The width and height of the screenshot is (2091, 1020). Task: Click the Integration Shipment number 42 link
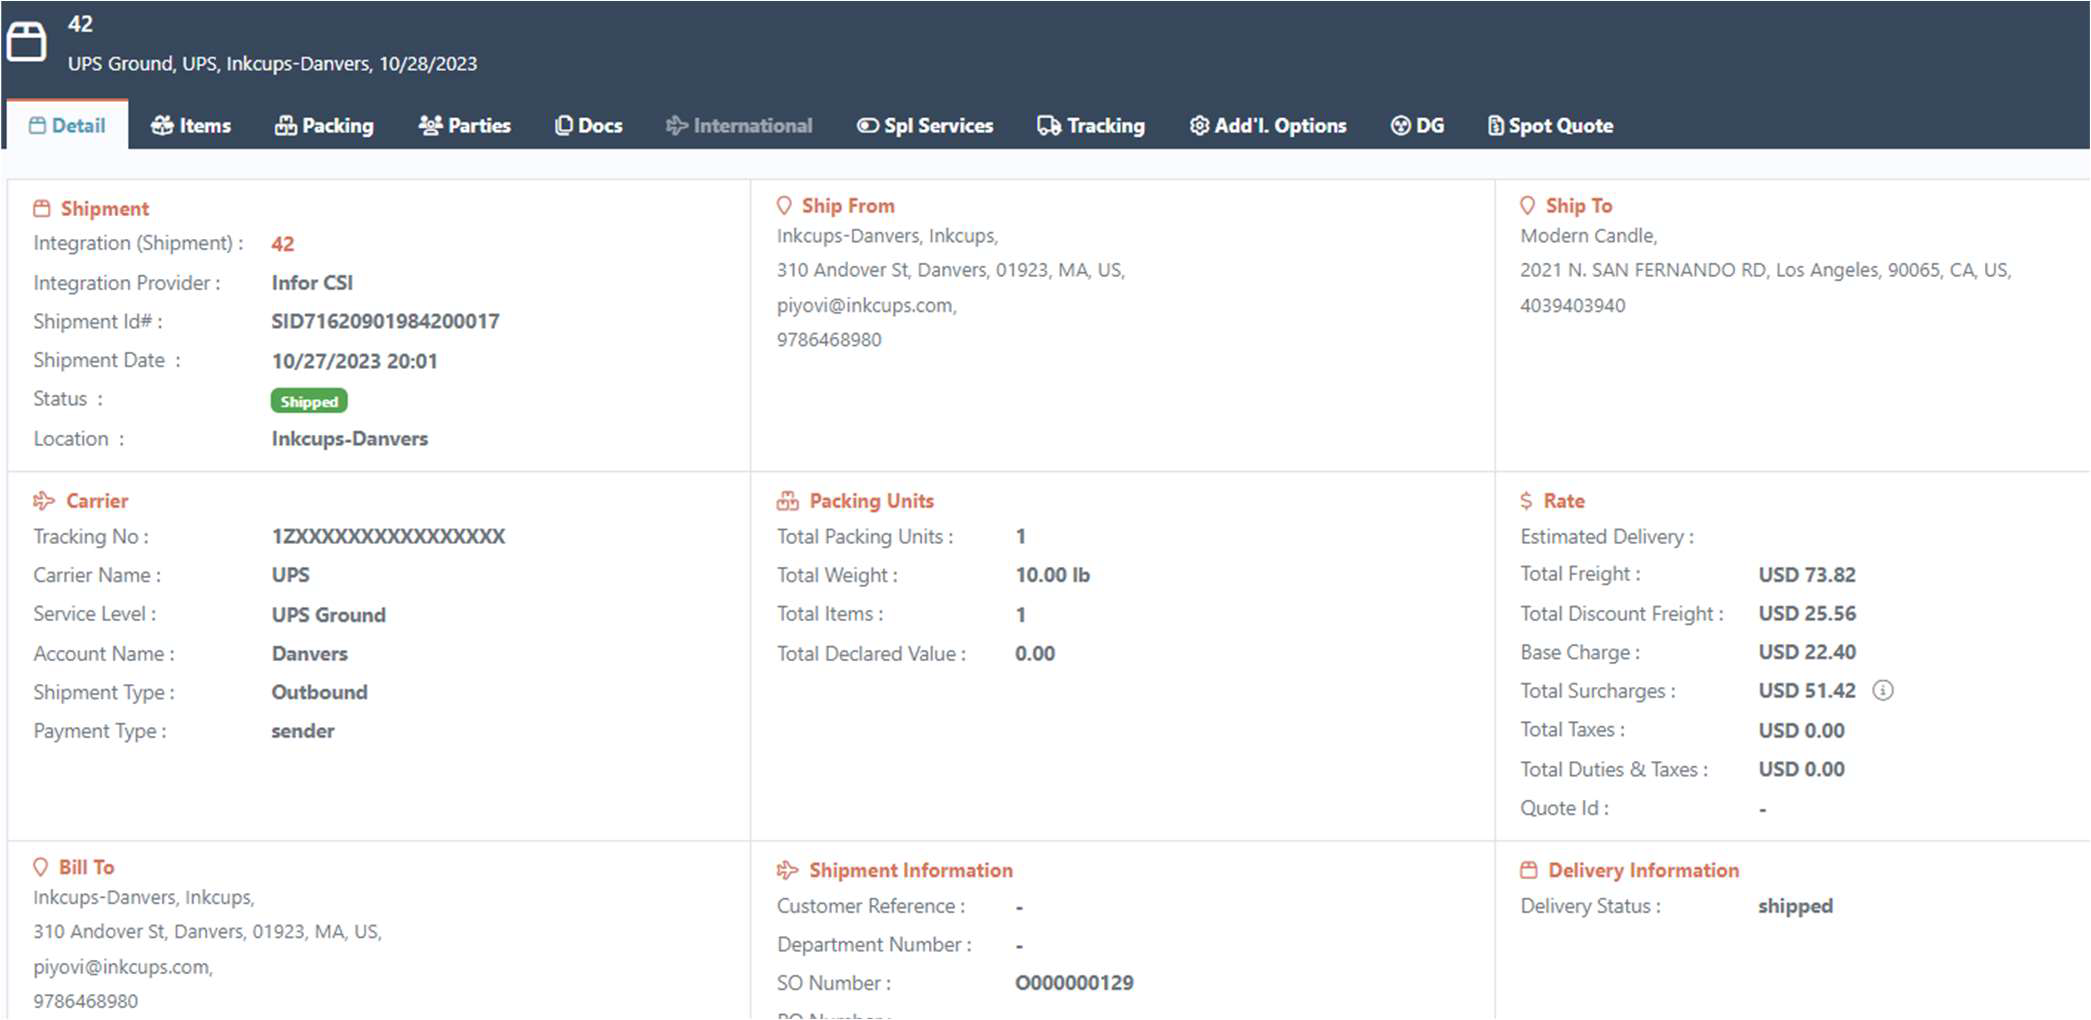(x=283, y=244)
